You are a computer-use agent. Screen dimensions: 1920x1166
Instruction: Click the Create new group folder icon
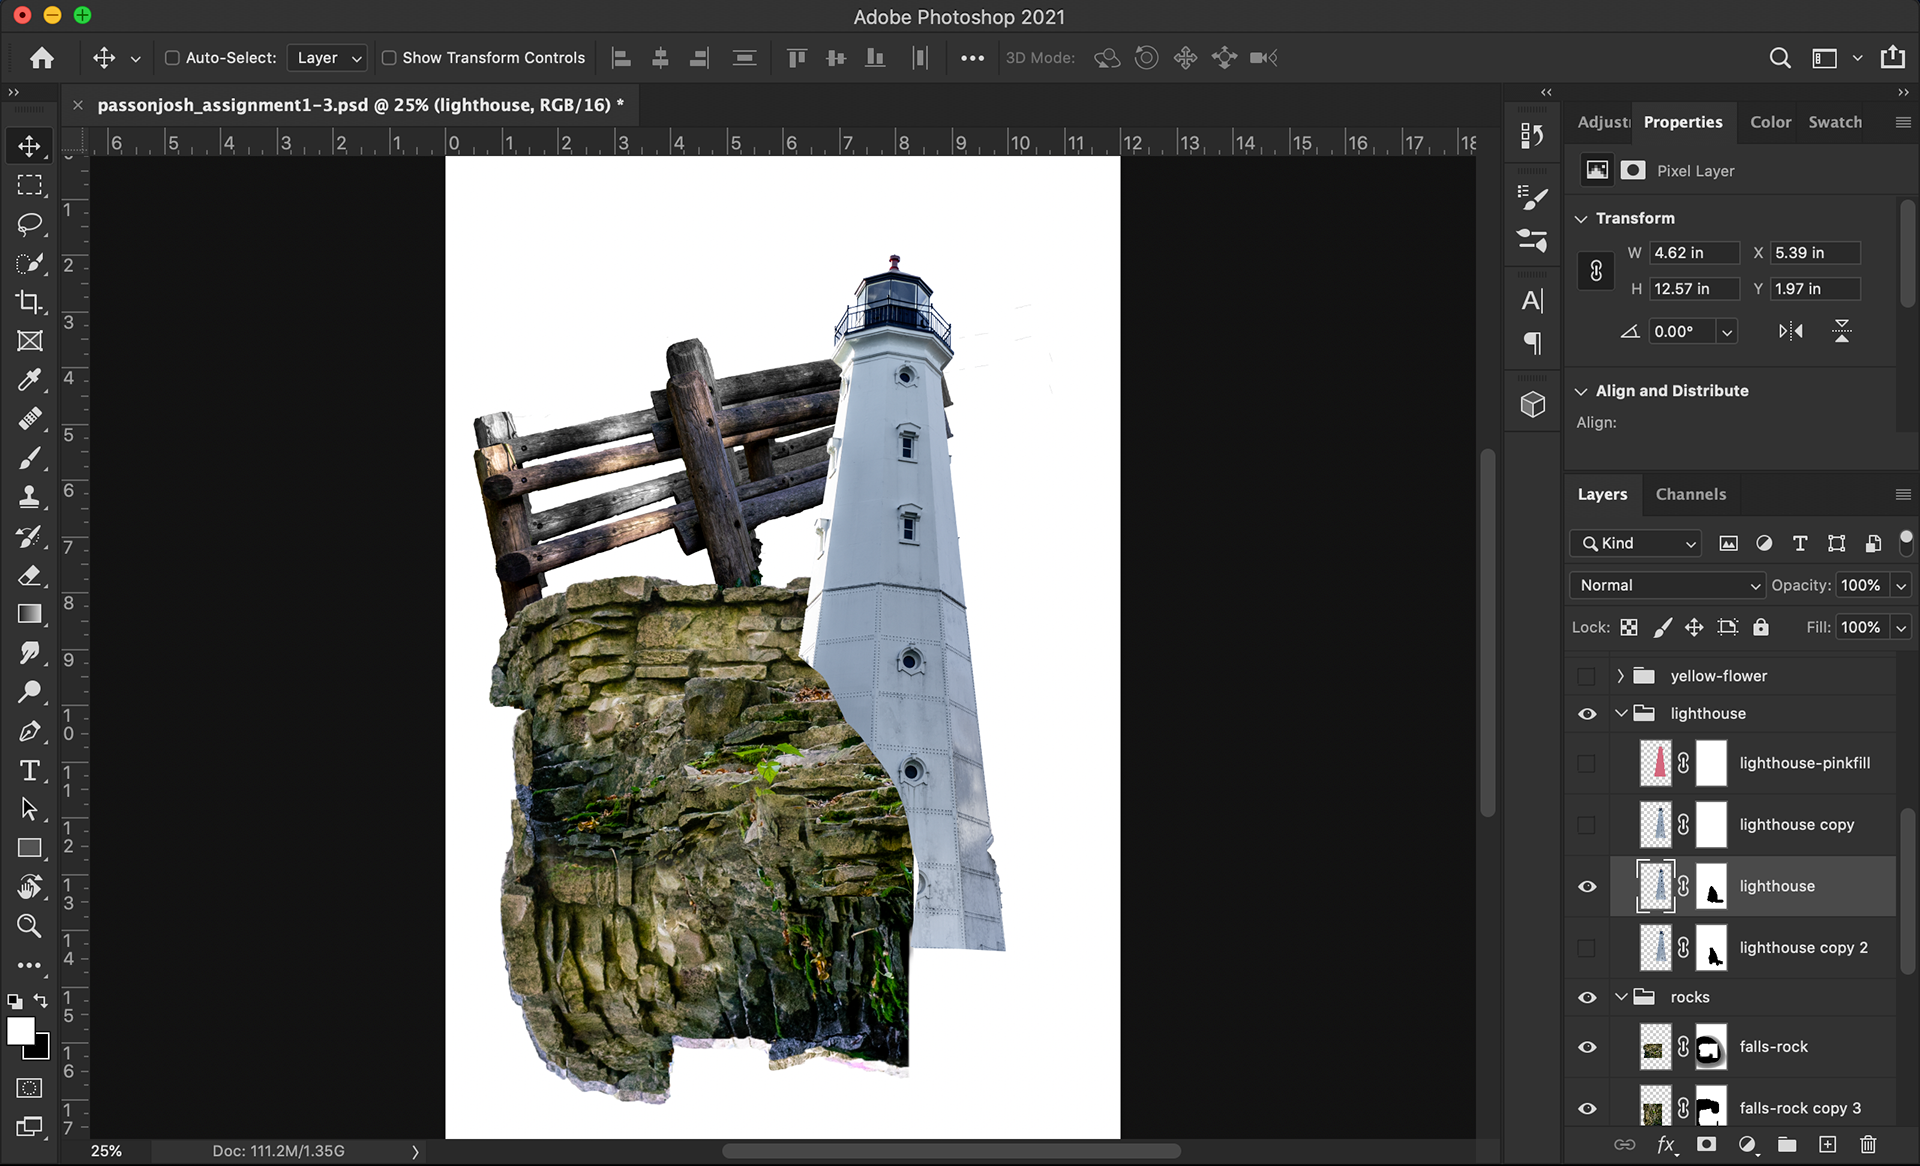[x=1787, y=1144]
